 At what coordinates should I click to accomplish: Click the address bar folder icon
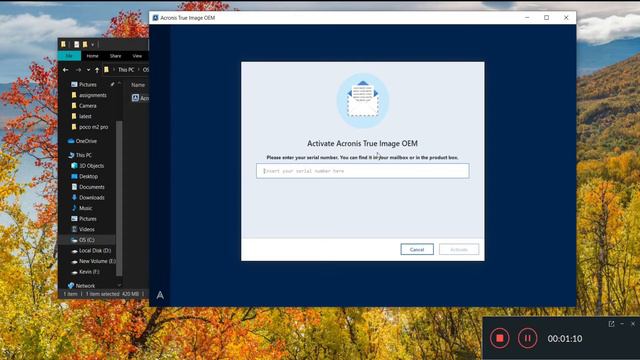(106, 70)
